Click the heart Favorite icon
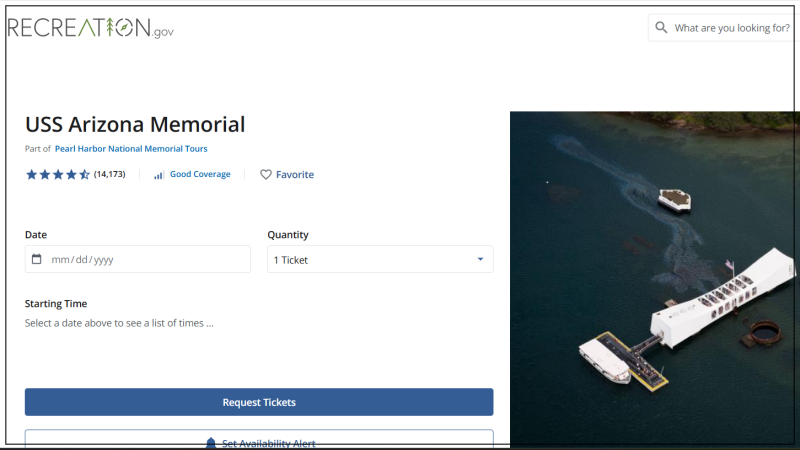800x450 pixels. pyautogui.click(x=266, y=174)
